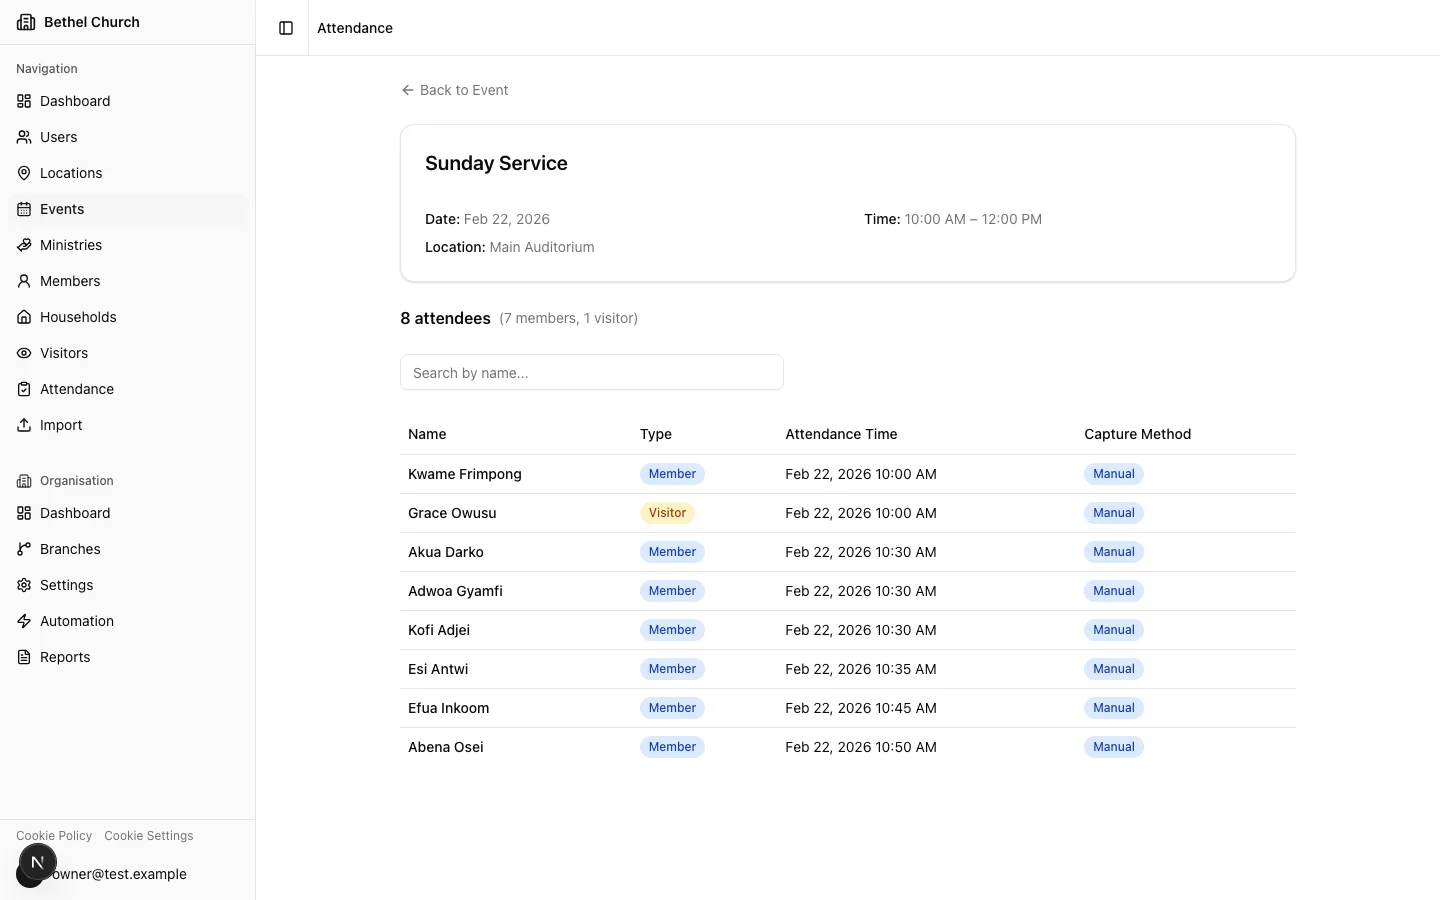
Task: Click the Attendance breadcrumb title in header
Action: (355, 28)
